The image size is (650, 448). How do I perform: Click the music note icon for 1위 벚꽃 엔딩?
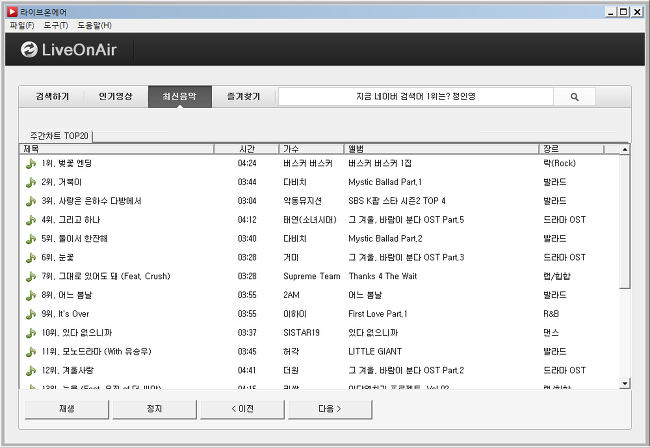[31, 164]
